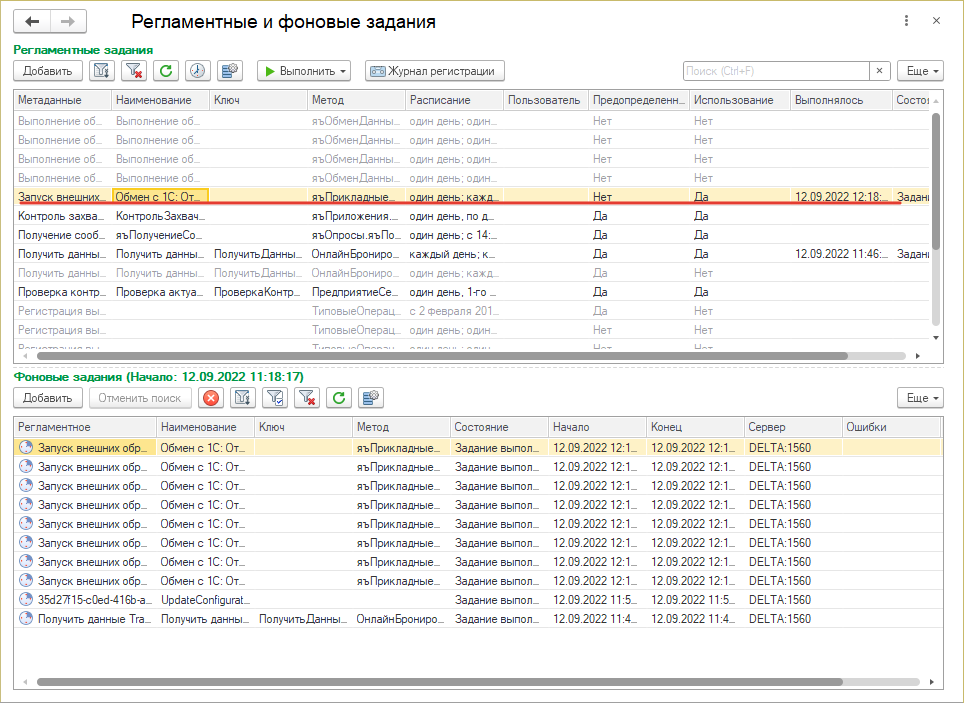Viewport: 964px width, 703px height.
Task: Click the Сервер column header
Action: click(x=791, y=427)
